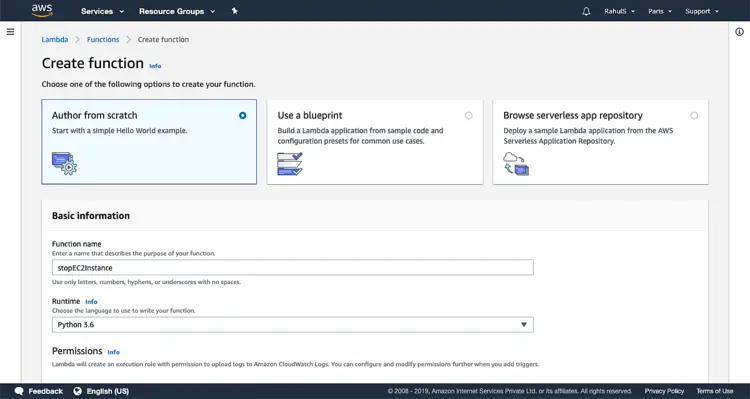This screenshot has height=399, width=750.
Task: Click the Use a blueprint card title
Action: coord(310,115)
